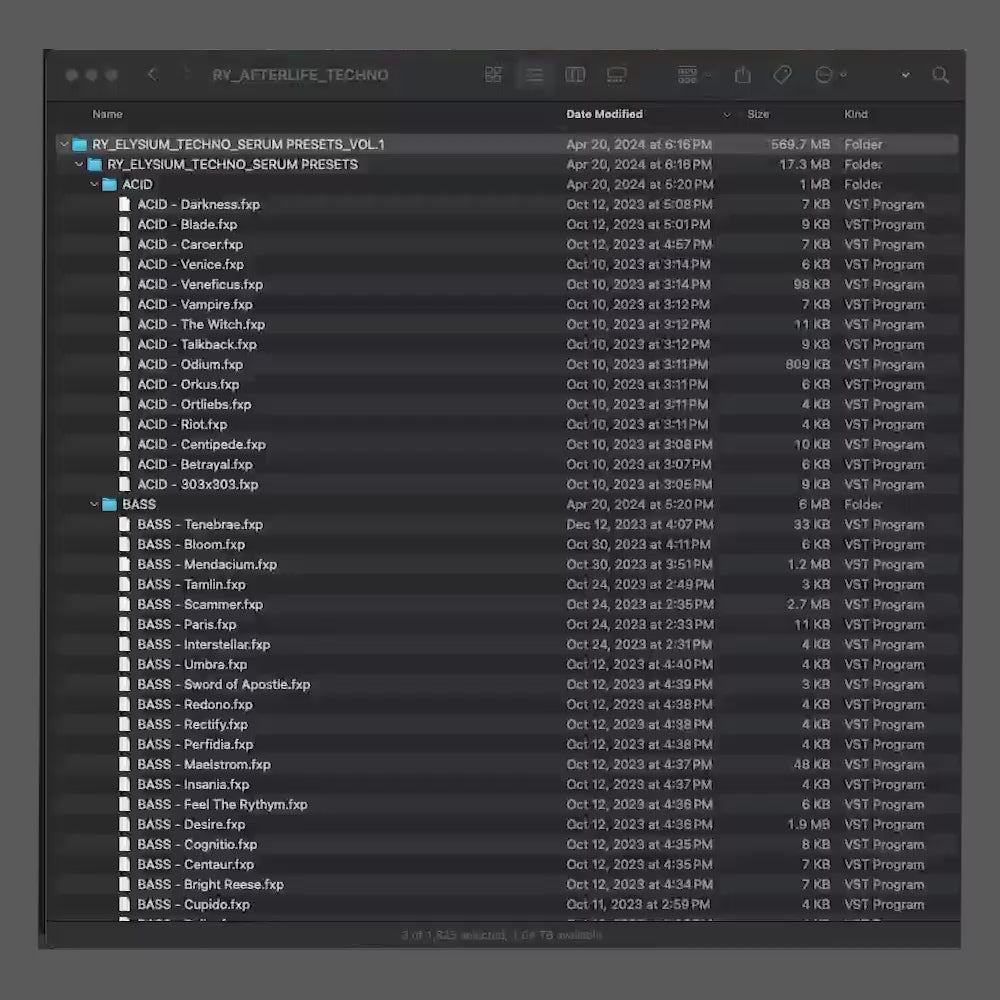1000x1000 pixels.
Task: Sort by Date Modified column header
Action: click(604, 114)
